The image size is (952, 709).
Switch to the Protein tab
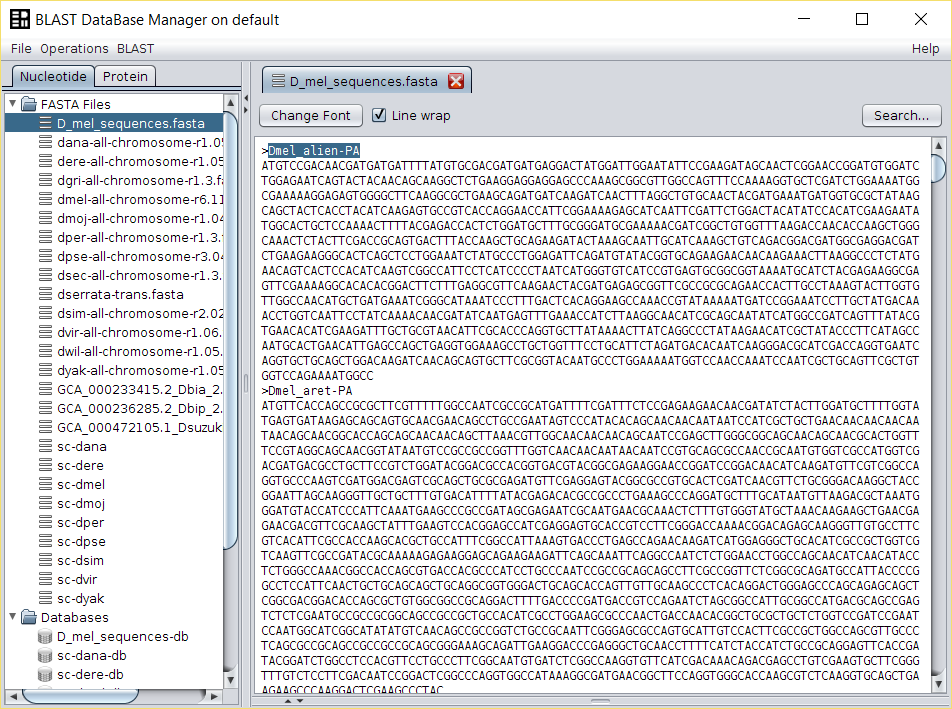[126, 76]
